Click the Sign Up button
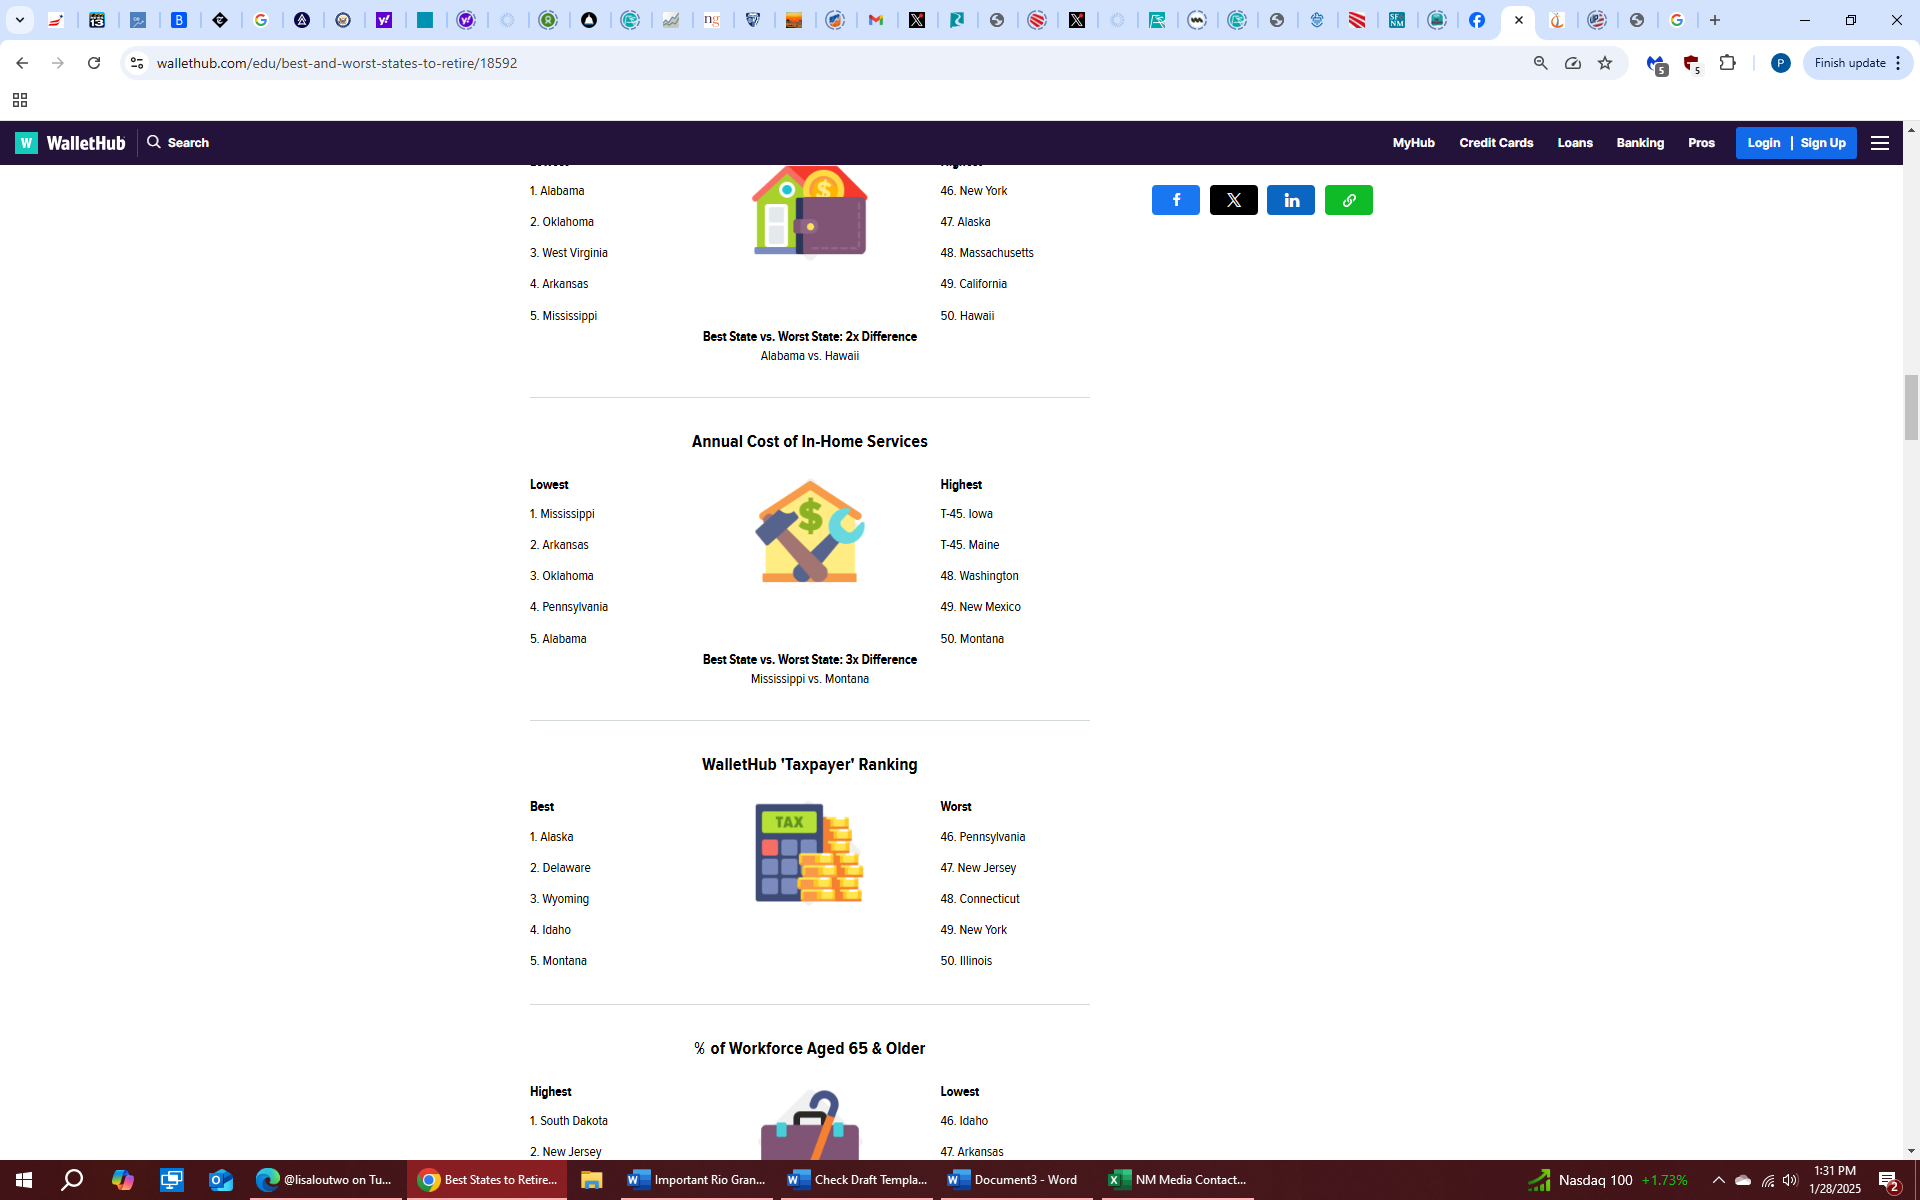 click(1823, 143)
